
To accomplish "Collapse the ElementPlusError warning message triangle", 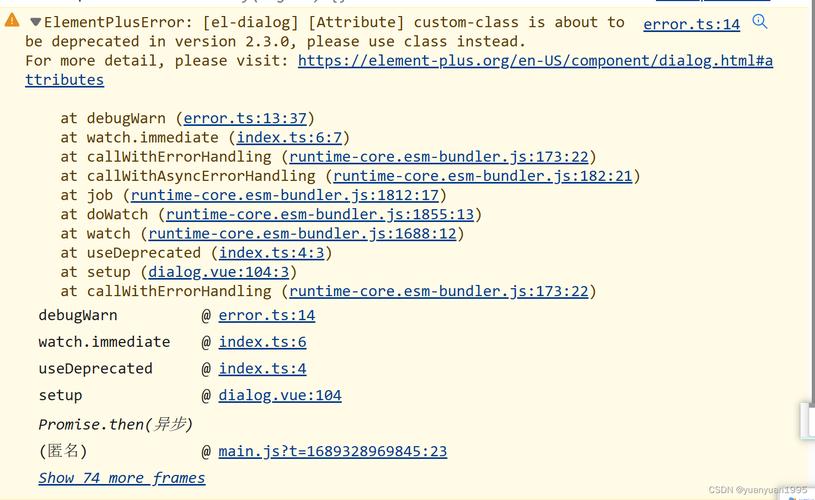I will click(36, 22).
